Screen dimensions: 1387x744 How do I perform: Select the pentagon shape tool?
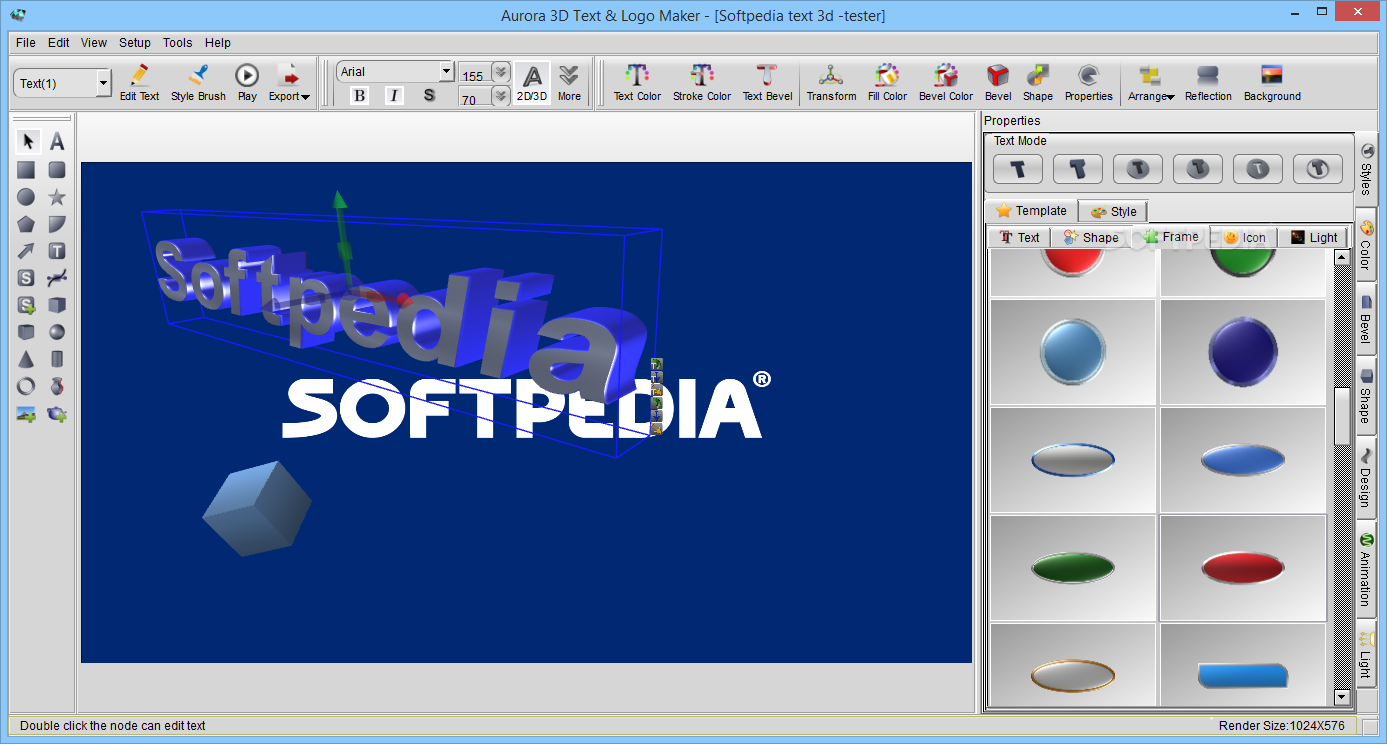pyautogui.click(x=26, y=224)
